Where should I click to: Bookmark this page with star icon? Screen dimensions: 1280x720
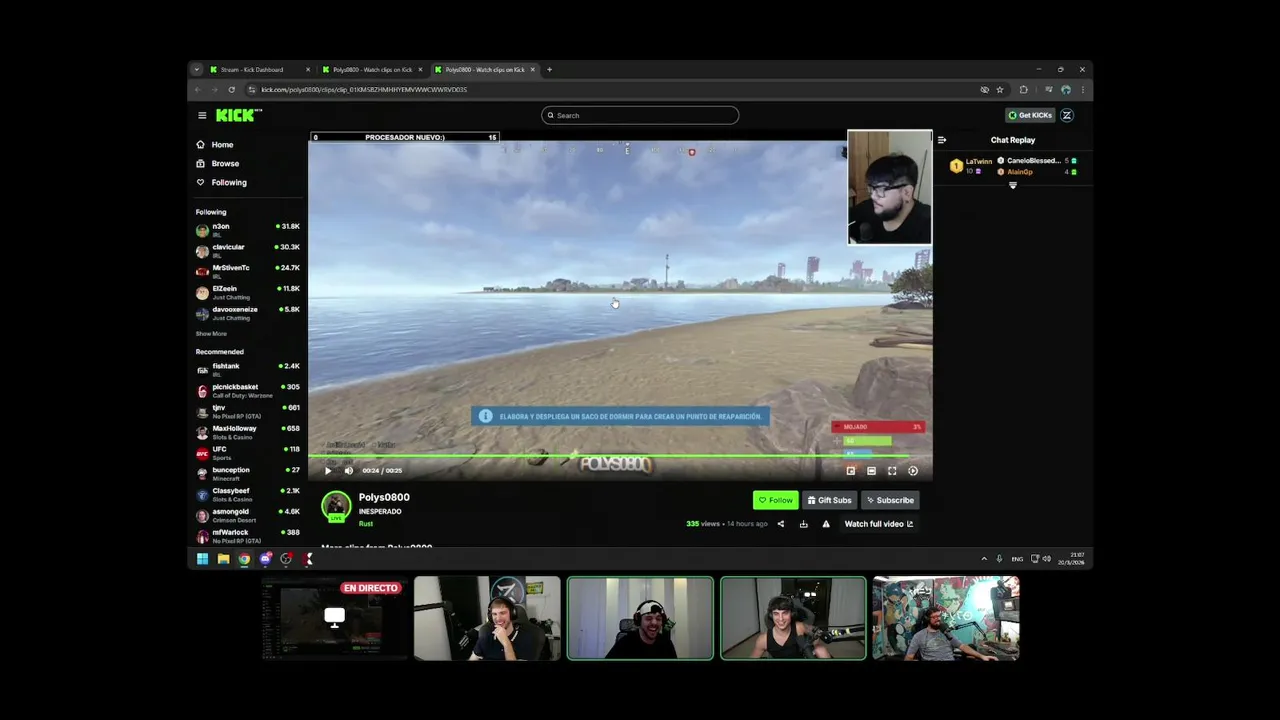point(1000,90)
